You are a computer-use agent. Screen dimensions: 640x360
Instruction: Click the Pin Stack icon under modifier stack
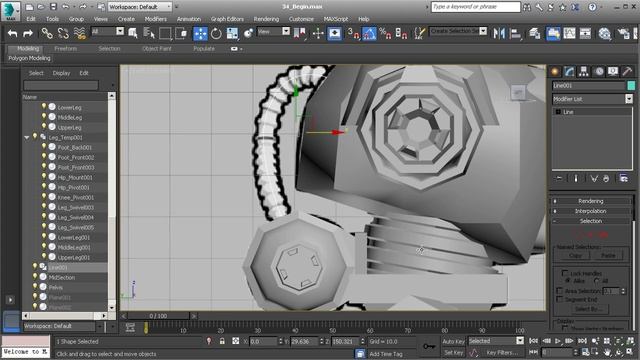tap(559, 178)
